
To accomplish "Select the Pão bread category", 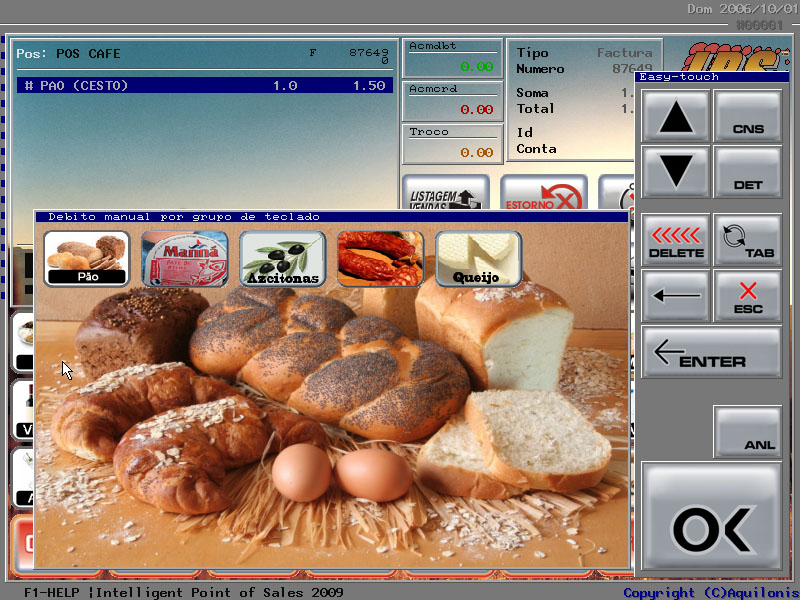I will [86, 259].
